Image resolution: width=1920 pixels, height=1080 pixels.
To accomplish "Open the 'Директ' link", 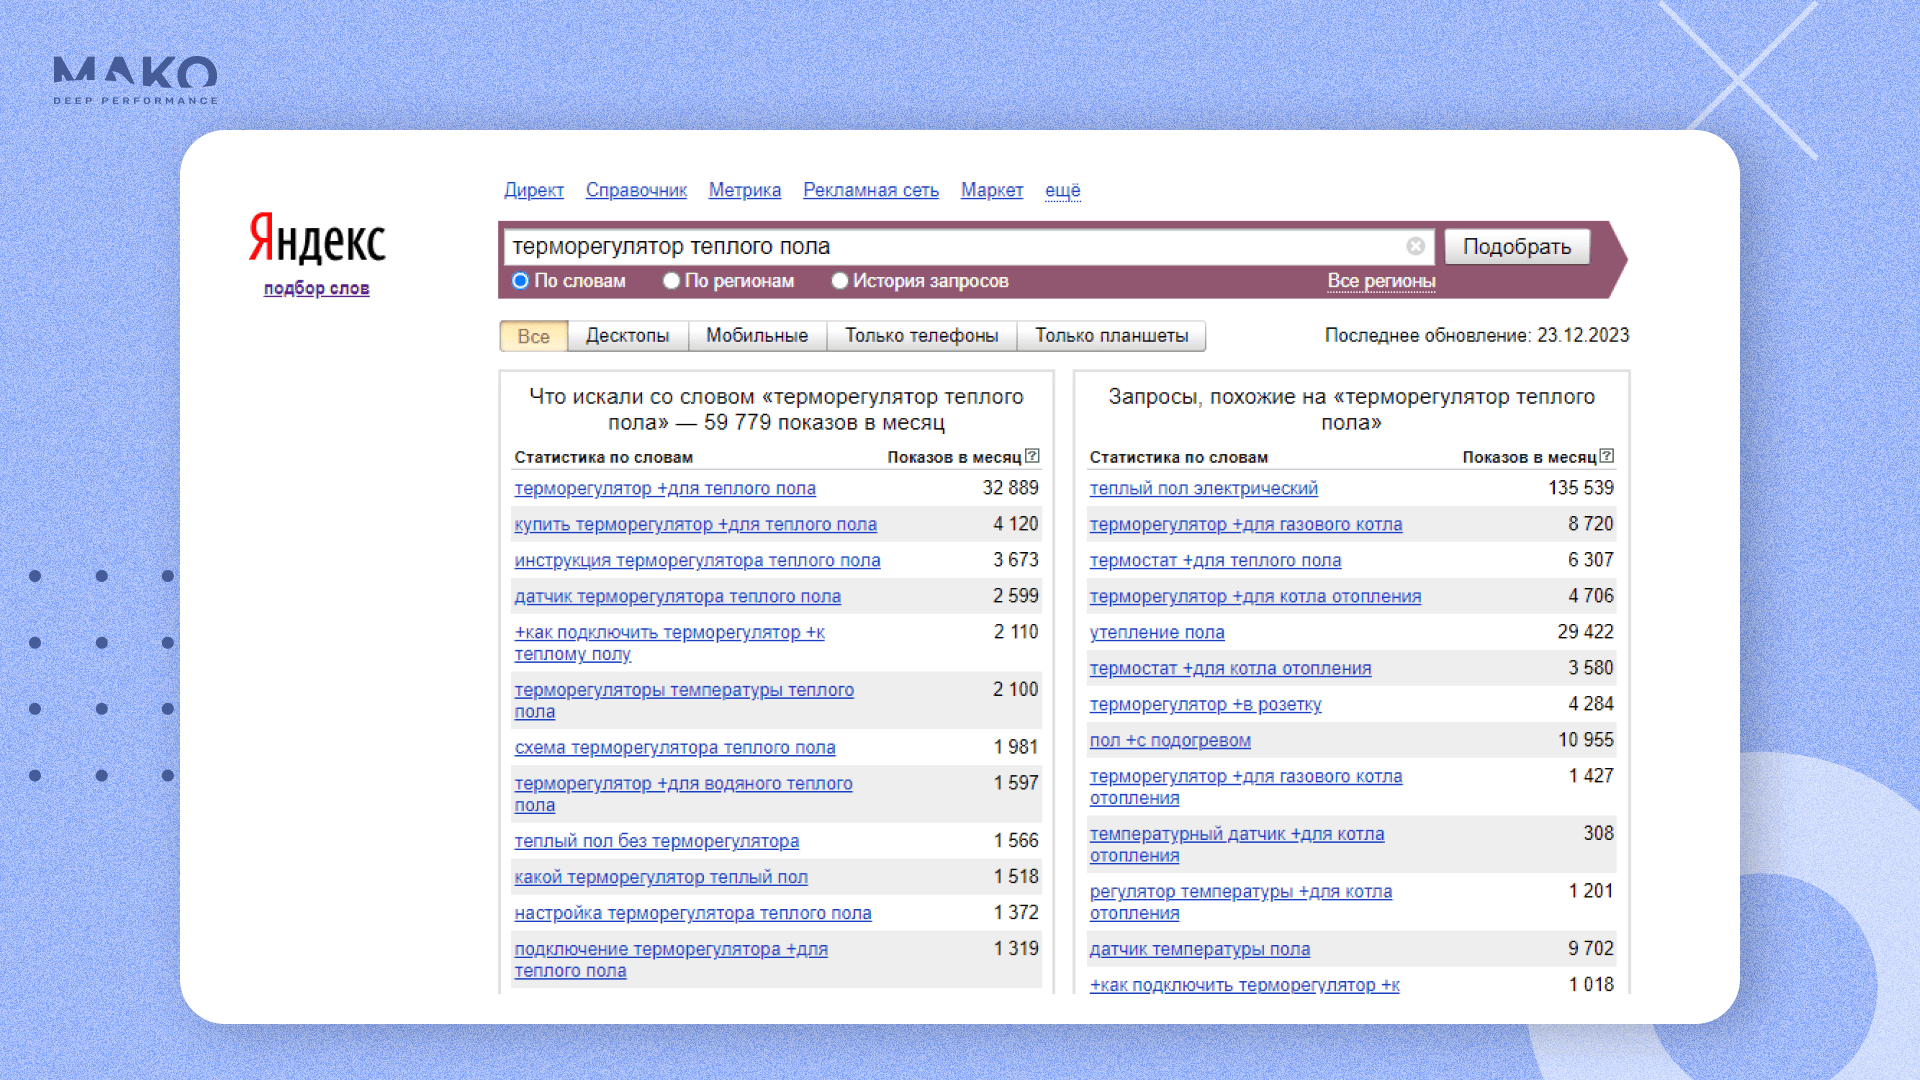I will [x=533, y=190].
